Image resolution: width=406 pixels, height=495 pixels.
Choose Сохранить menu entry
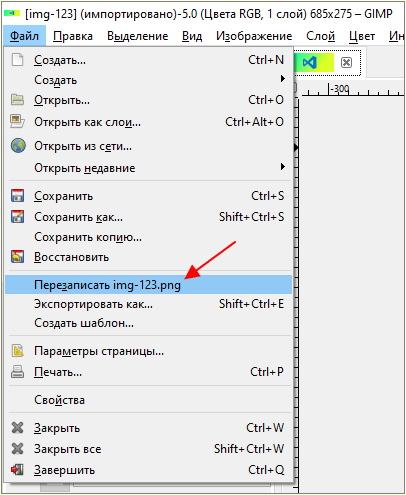149,196
